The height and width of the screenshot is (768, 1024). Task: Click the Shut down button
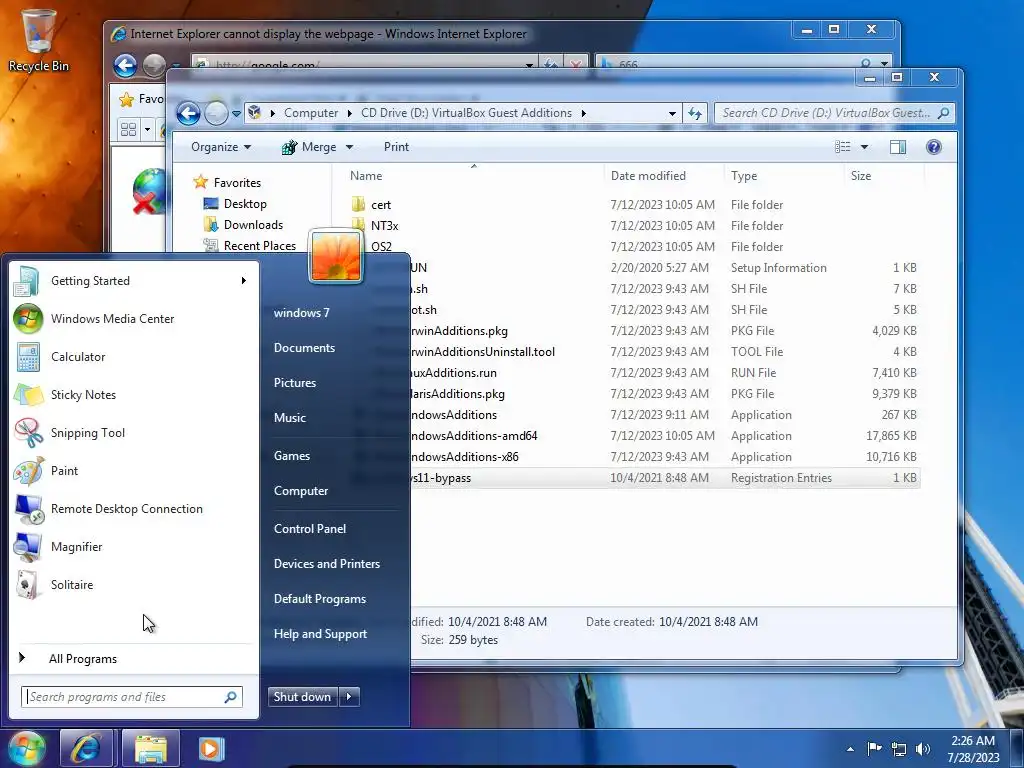302,697
